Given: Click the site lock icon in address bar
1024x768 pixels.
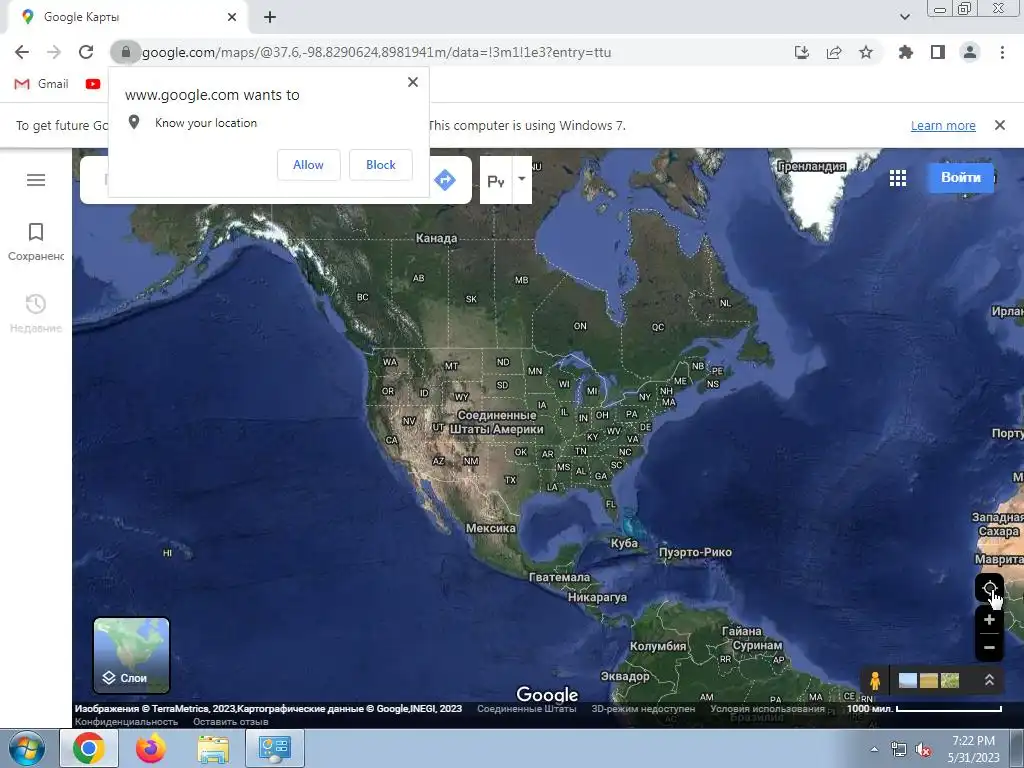Looking at the screenshot, I should (125, 52).
